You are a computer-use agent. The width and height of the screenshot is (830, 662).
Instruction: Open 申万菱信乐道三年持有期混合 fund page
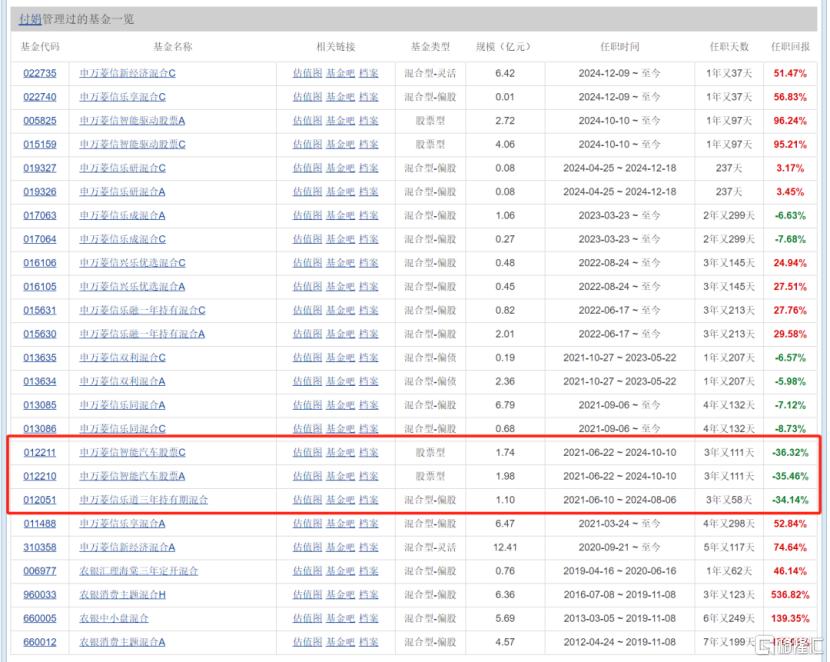pos(143,500)
